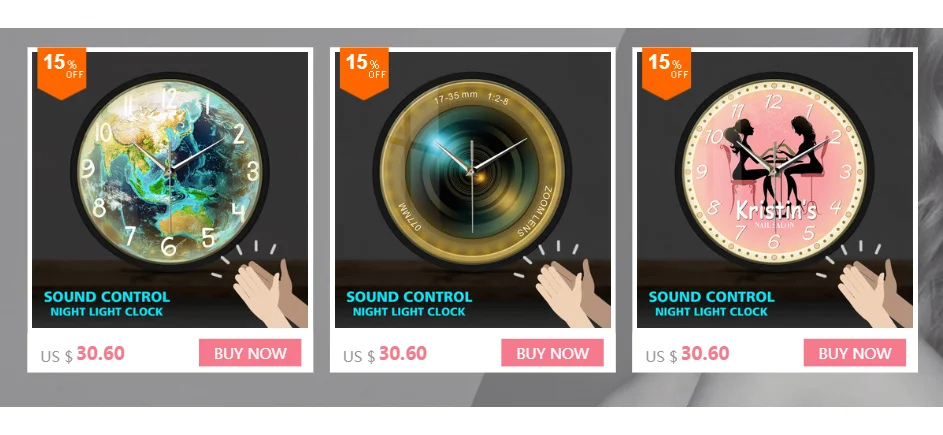Click Night Light Clock text on salon card
The width and height of the screenshot is (943, 435).
[711, 312]
